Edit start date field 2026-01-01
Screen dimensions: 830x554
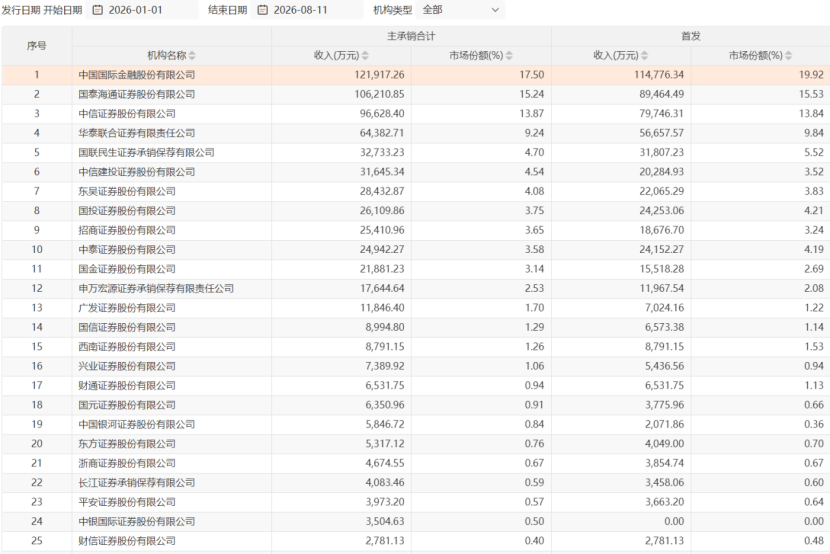(x=142, y=10)
